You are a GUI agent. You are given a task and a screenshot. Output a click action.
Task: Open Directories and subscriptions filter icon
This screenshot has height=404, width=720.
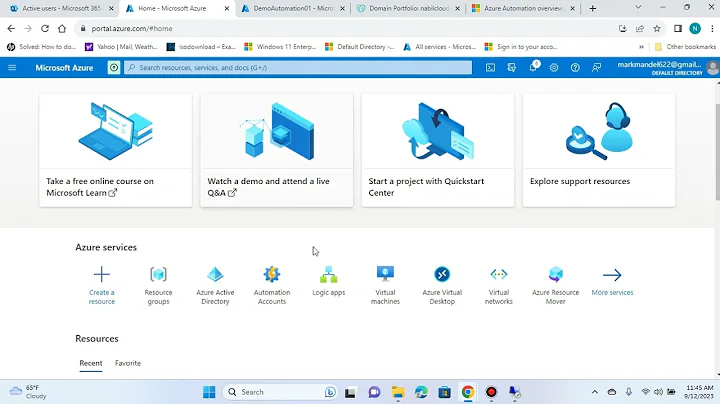coord(512,67)
